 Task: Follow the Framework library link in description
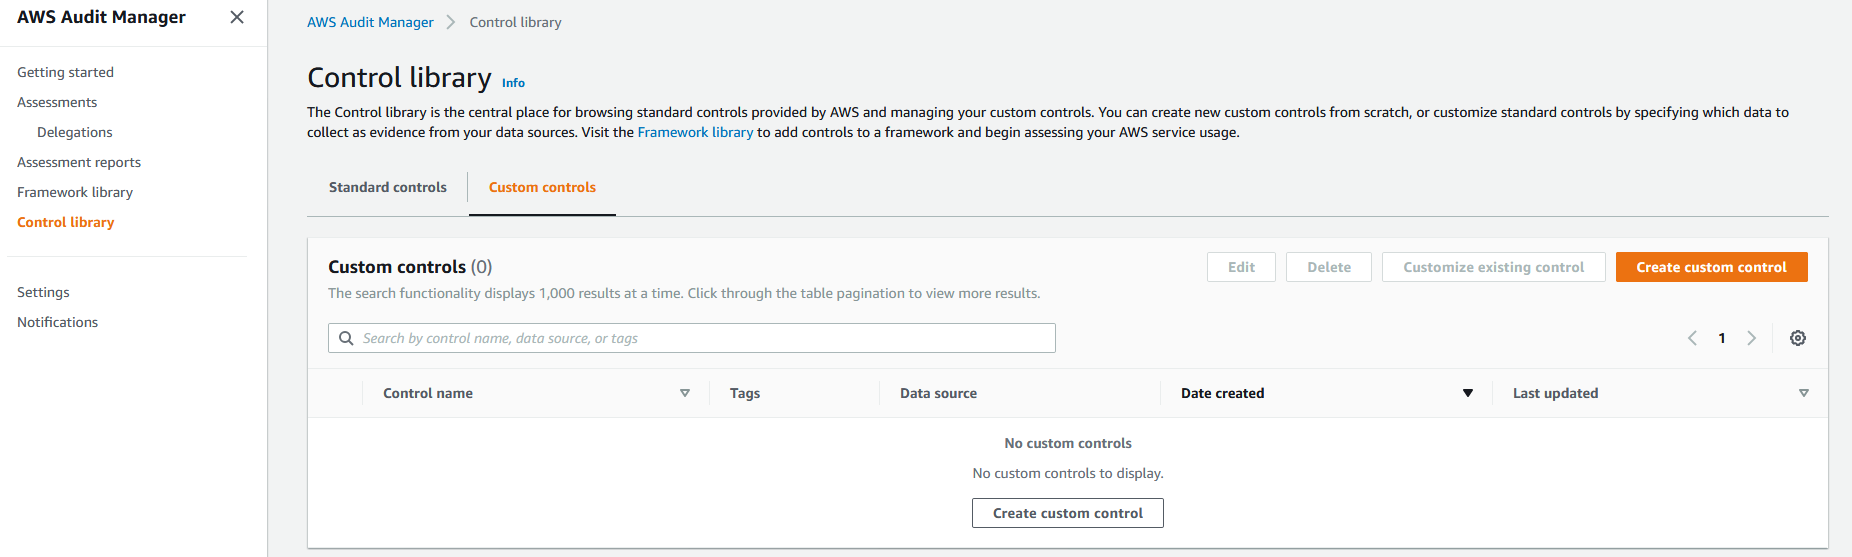695,132
